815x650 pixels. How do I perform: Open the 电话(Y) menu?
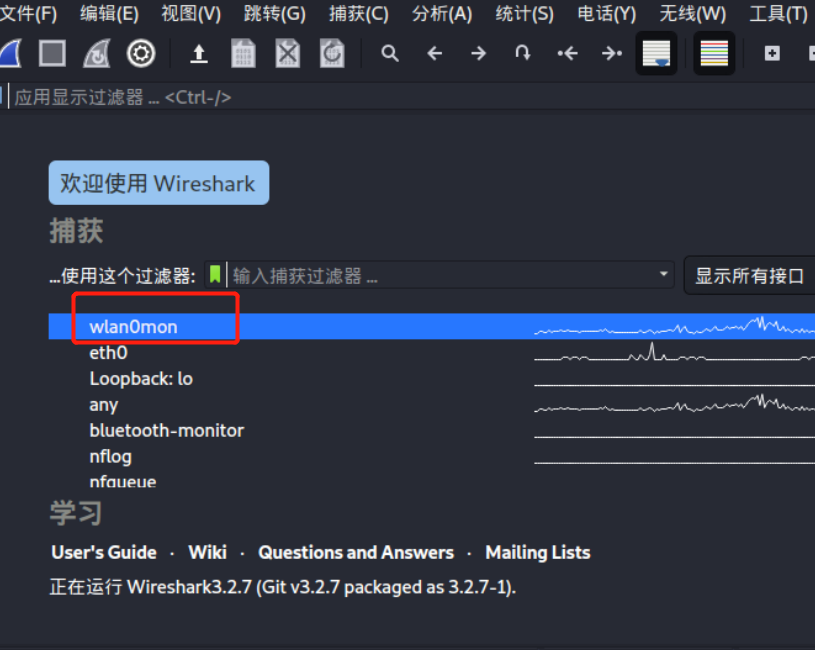(x=607, y=14)
